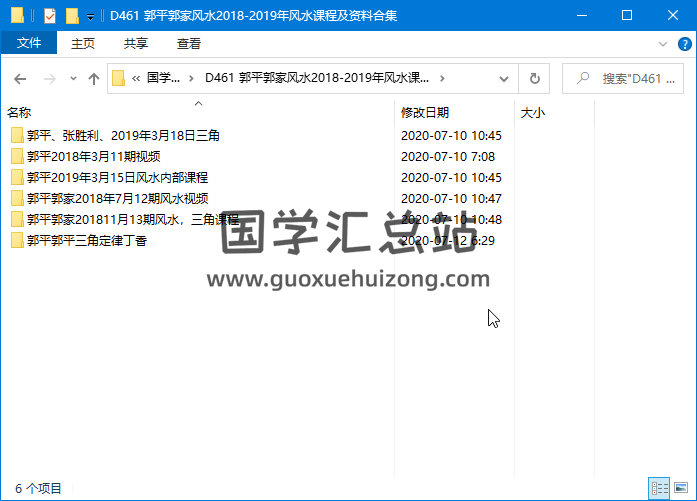Screen dimensions: 697x501
Task: Click date 2020-07-10 7:08
Action: coord(448,156)
